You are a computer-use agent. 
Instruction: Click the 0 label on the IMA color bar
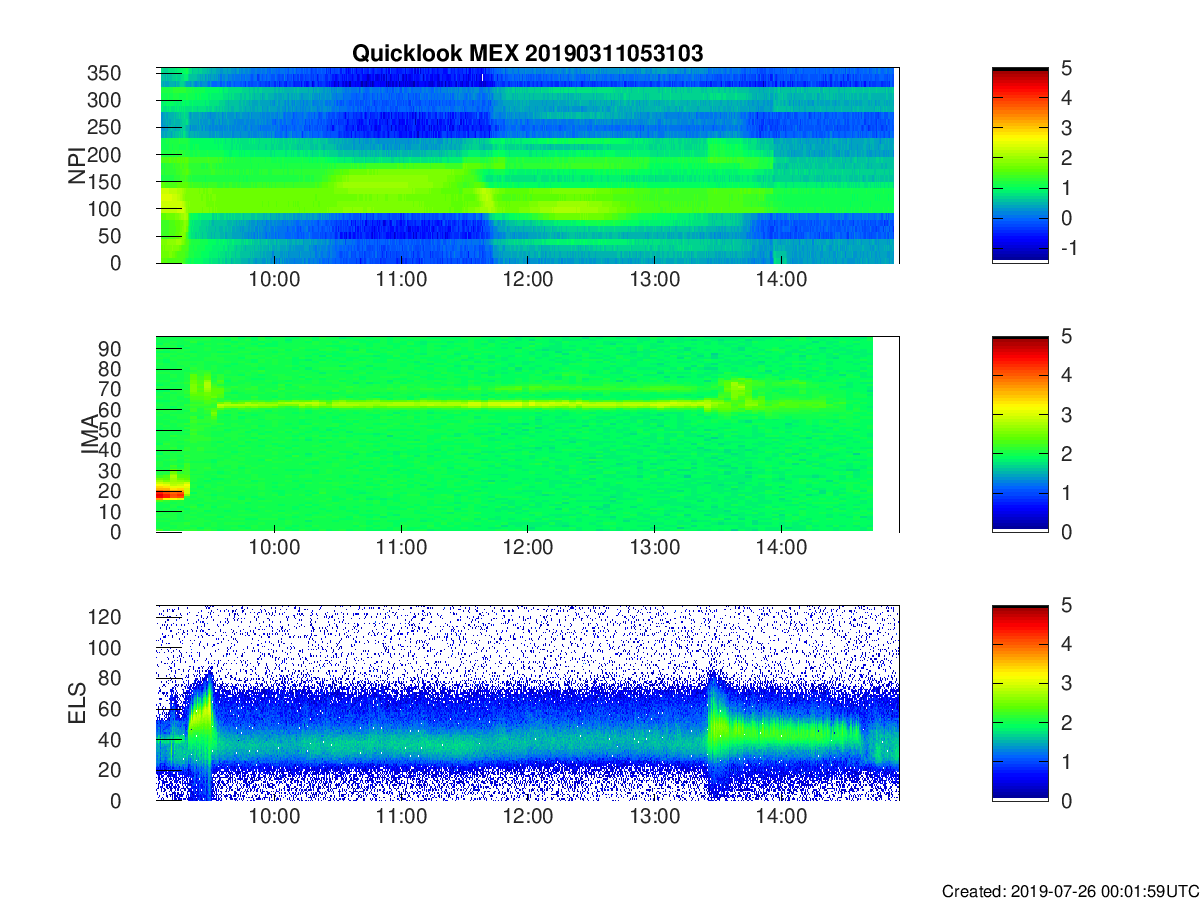click(1066, 531)
